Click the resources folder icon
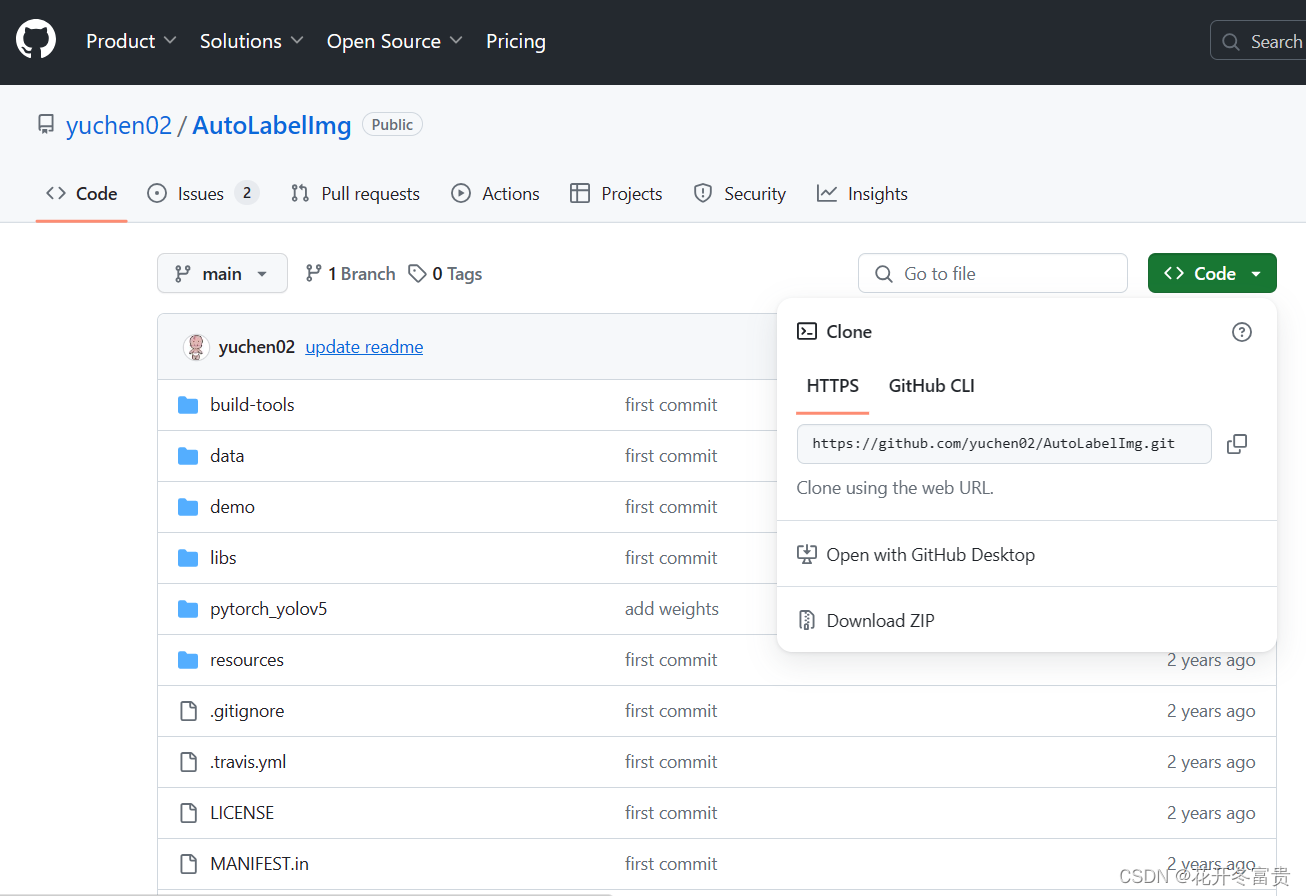The image size is (1306, 896). click(x=188, y=660)
